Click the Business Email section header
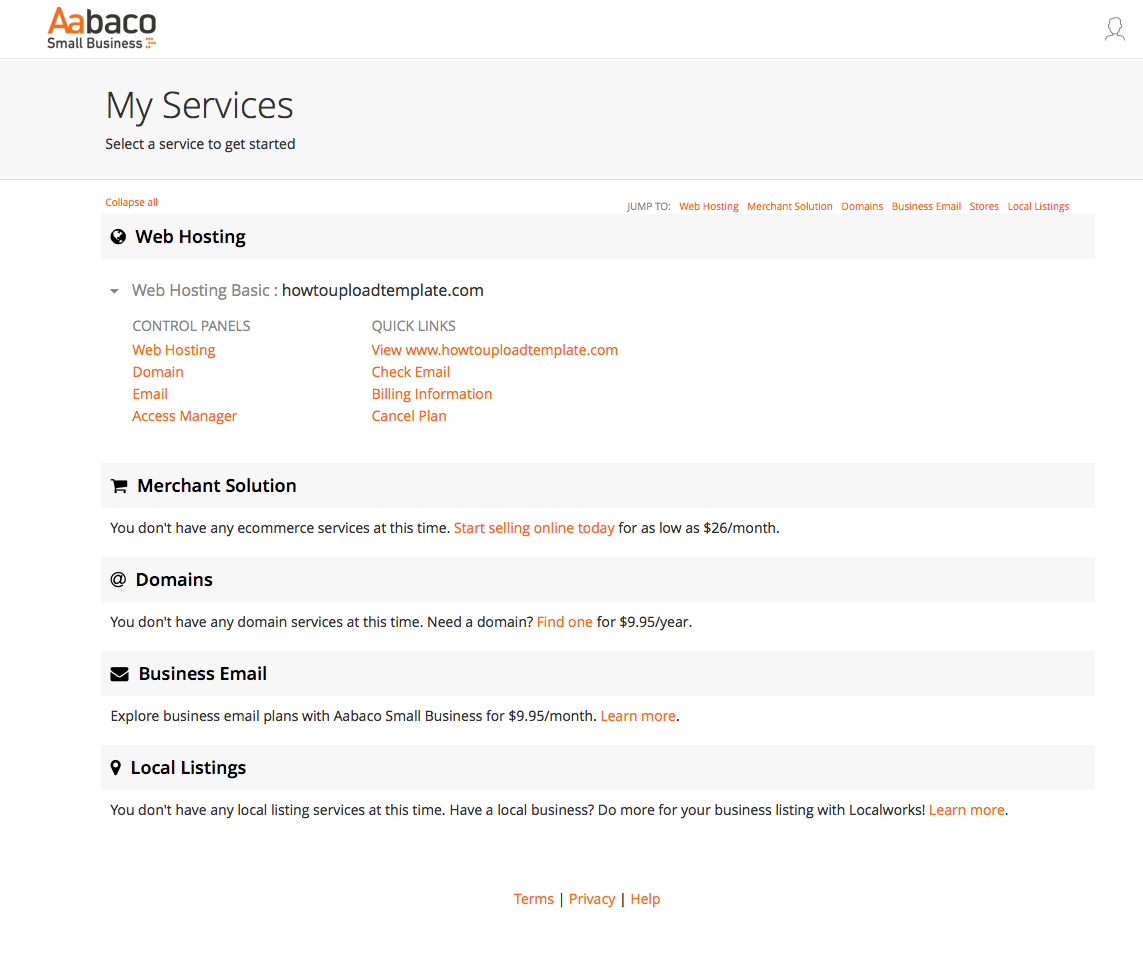 pyautogui.click(x=598, y=674)
